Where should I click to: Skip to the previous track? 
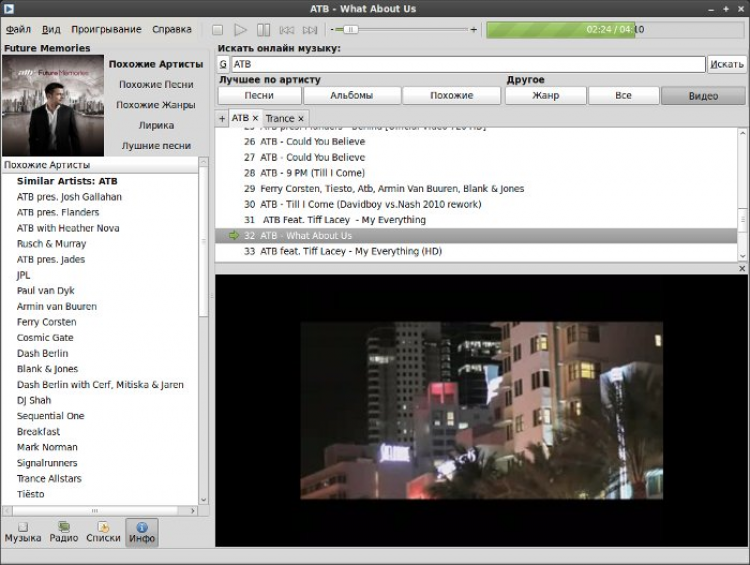tap(287, 30)
